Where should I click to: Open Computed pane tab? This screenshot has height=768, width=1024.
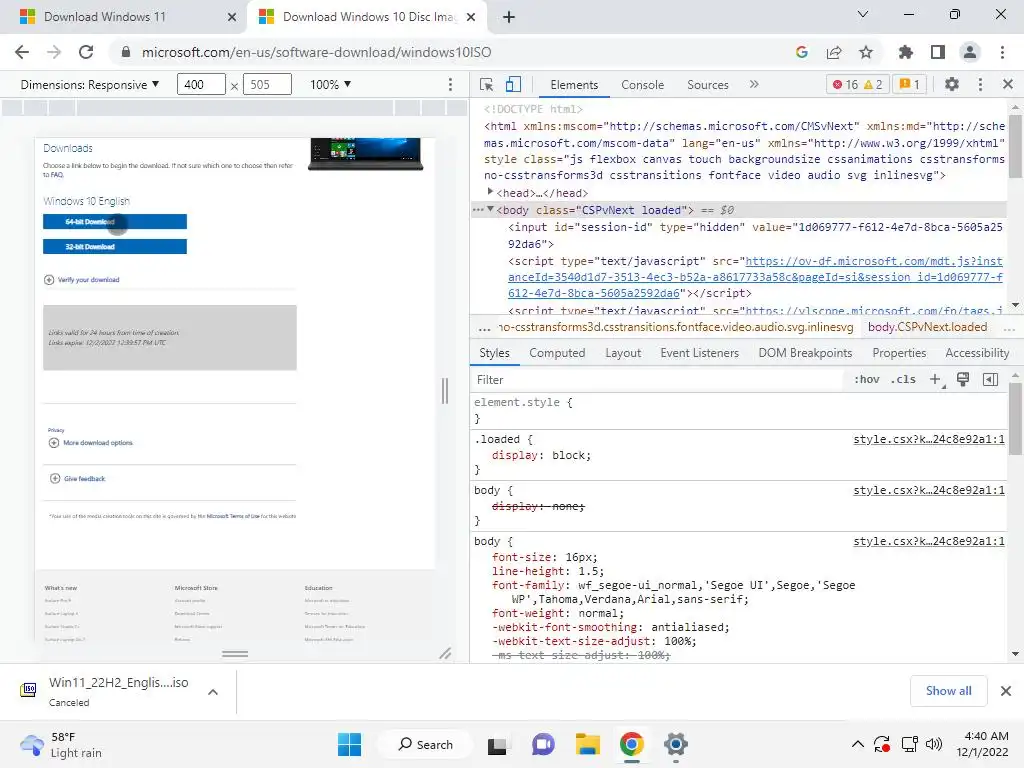557,353
